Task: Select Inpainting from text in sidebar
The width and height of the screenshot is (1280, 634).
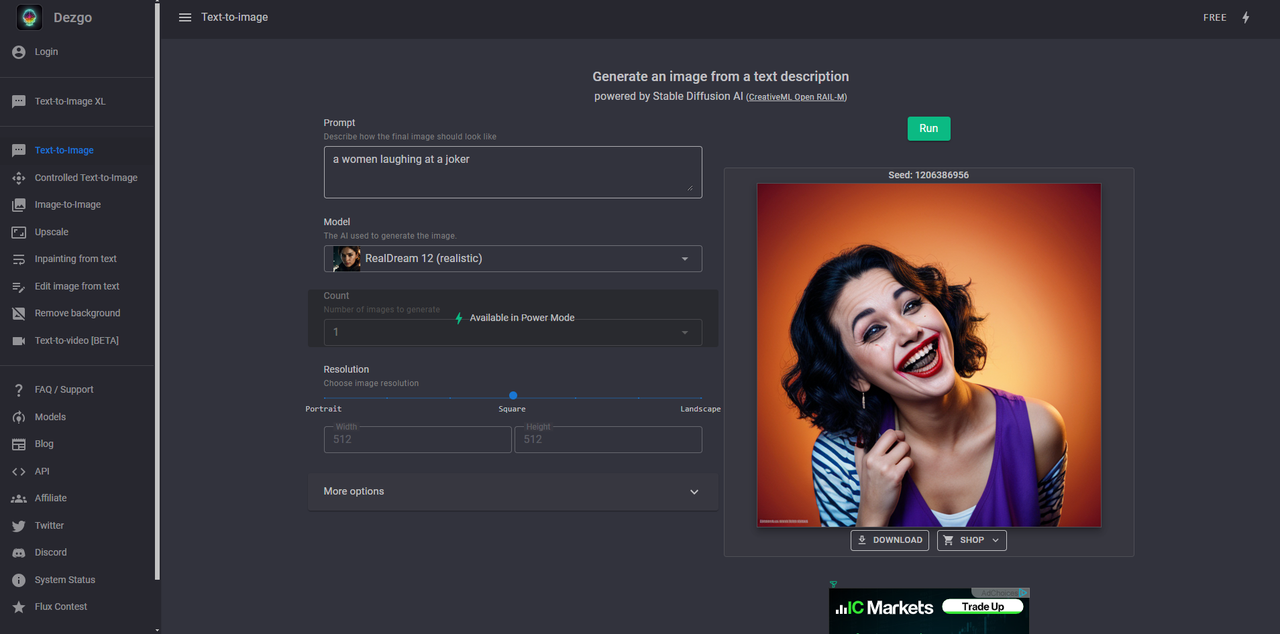Action: (75, 259)
